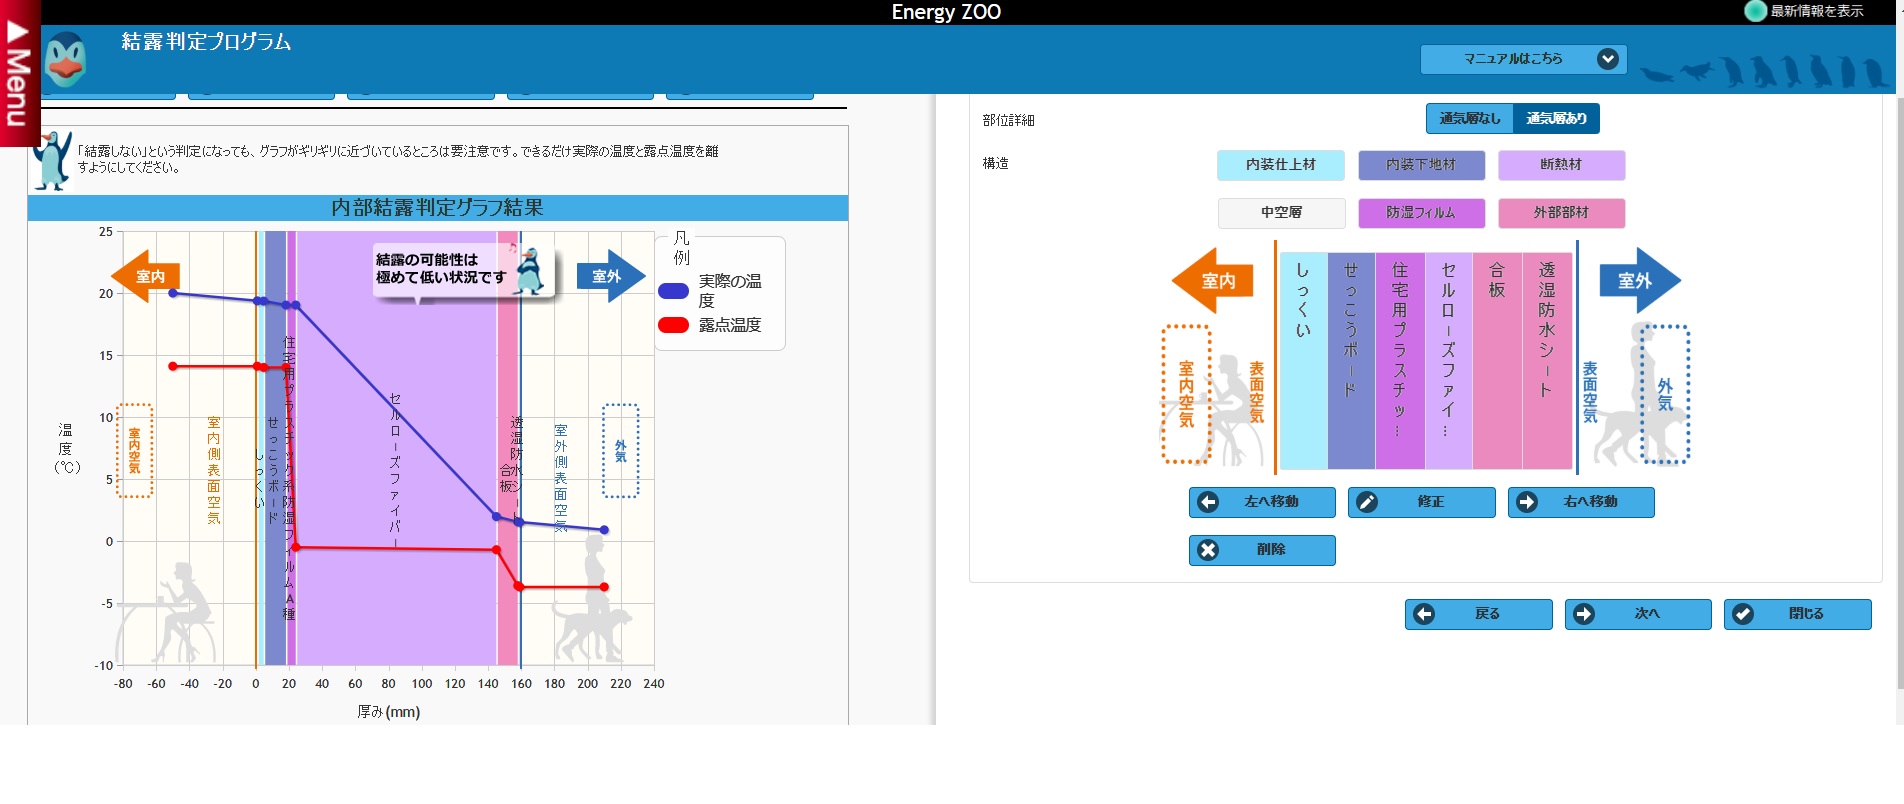The image size is (1904, 804).
Task: Add 中空層 layer
Action: click(x=1280, y=213)
